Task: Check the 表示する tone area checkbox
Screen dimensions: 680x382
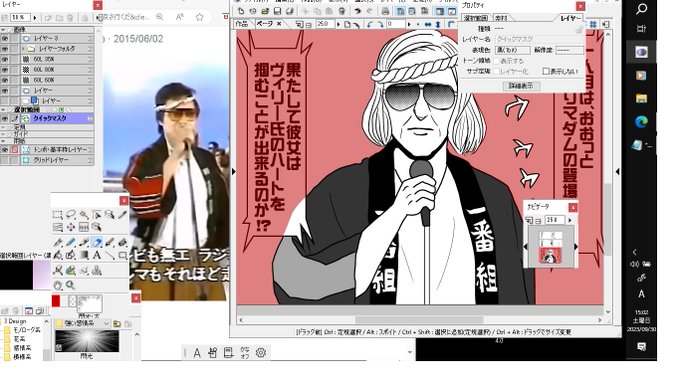Action: [497, 61]
